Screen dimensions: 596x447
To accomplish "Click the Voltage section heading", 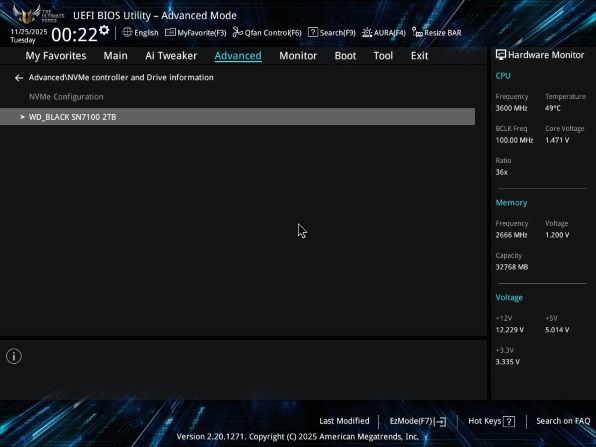I will (x=509, y=298).
